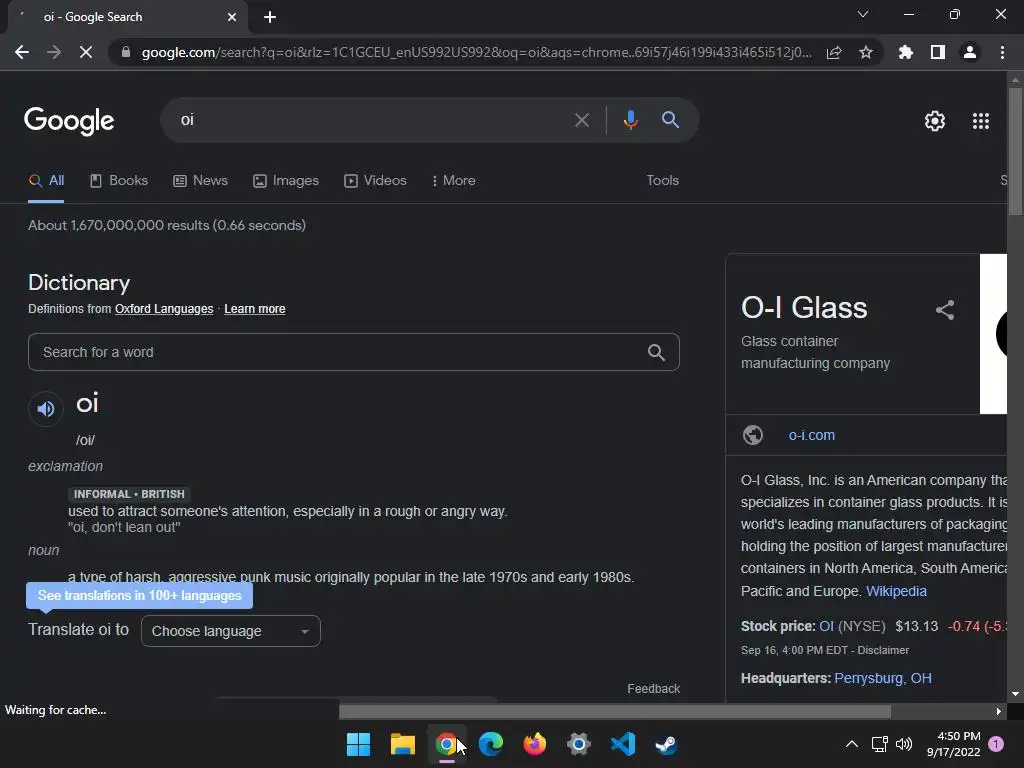1024x768 pixels.
Task: Open o-i.com website link
Action: pyautogui.click(x=811, y=436)
